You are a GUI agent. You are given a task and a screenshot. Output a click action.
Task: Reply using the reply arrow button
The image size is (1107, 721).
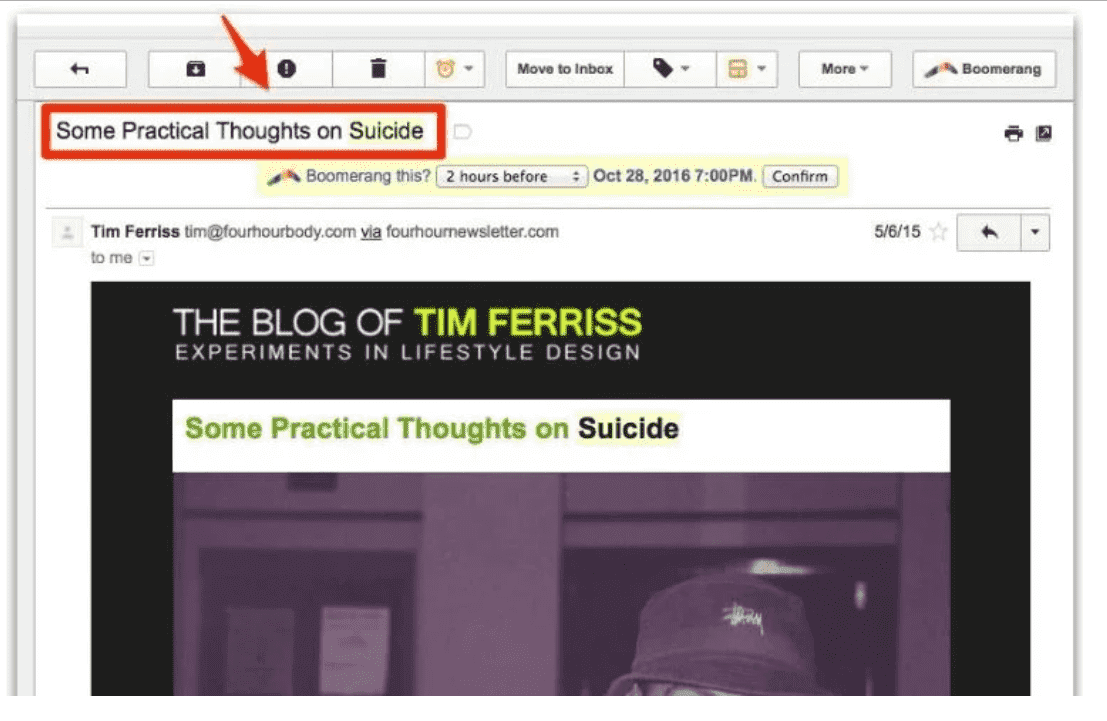pyautogui.click(x=989, y=232)
